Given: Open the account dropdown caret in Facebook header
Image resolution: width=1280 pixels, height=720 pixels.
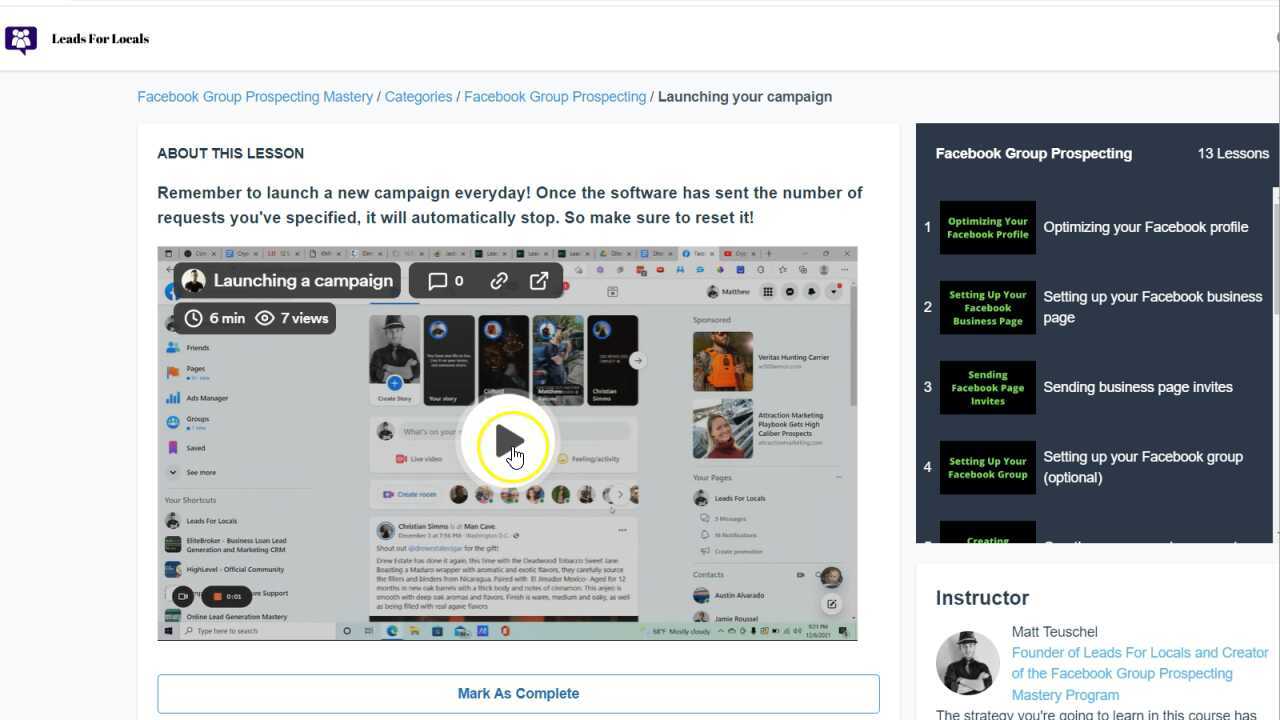Looking at the screenshot, I should 834,290.
